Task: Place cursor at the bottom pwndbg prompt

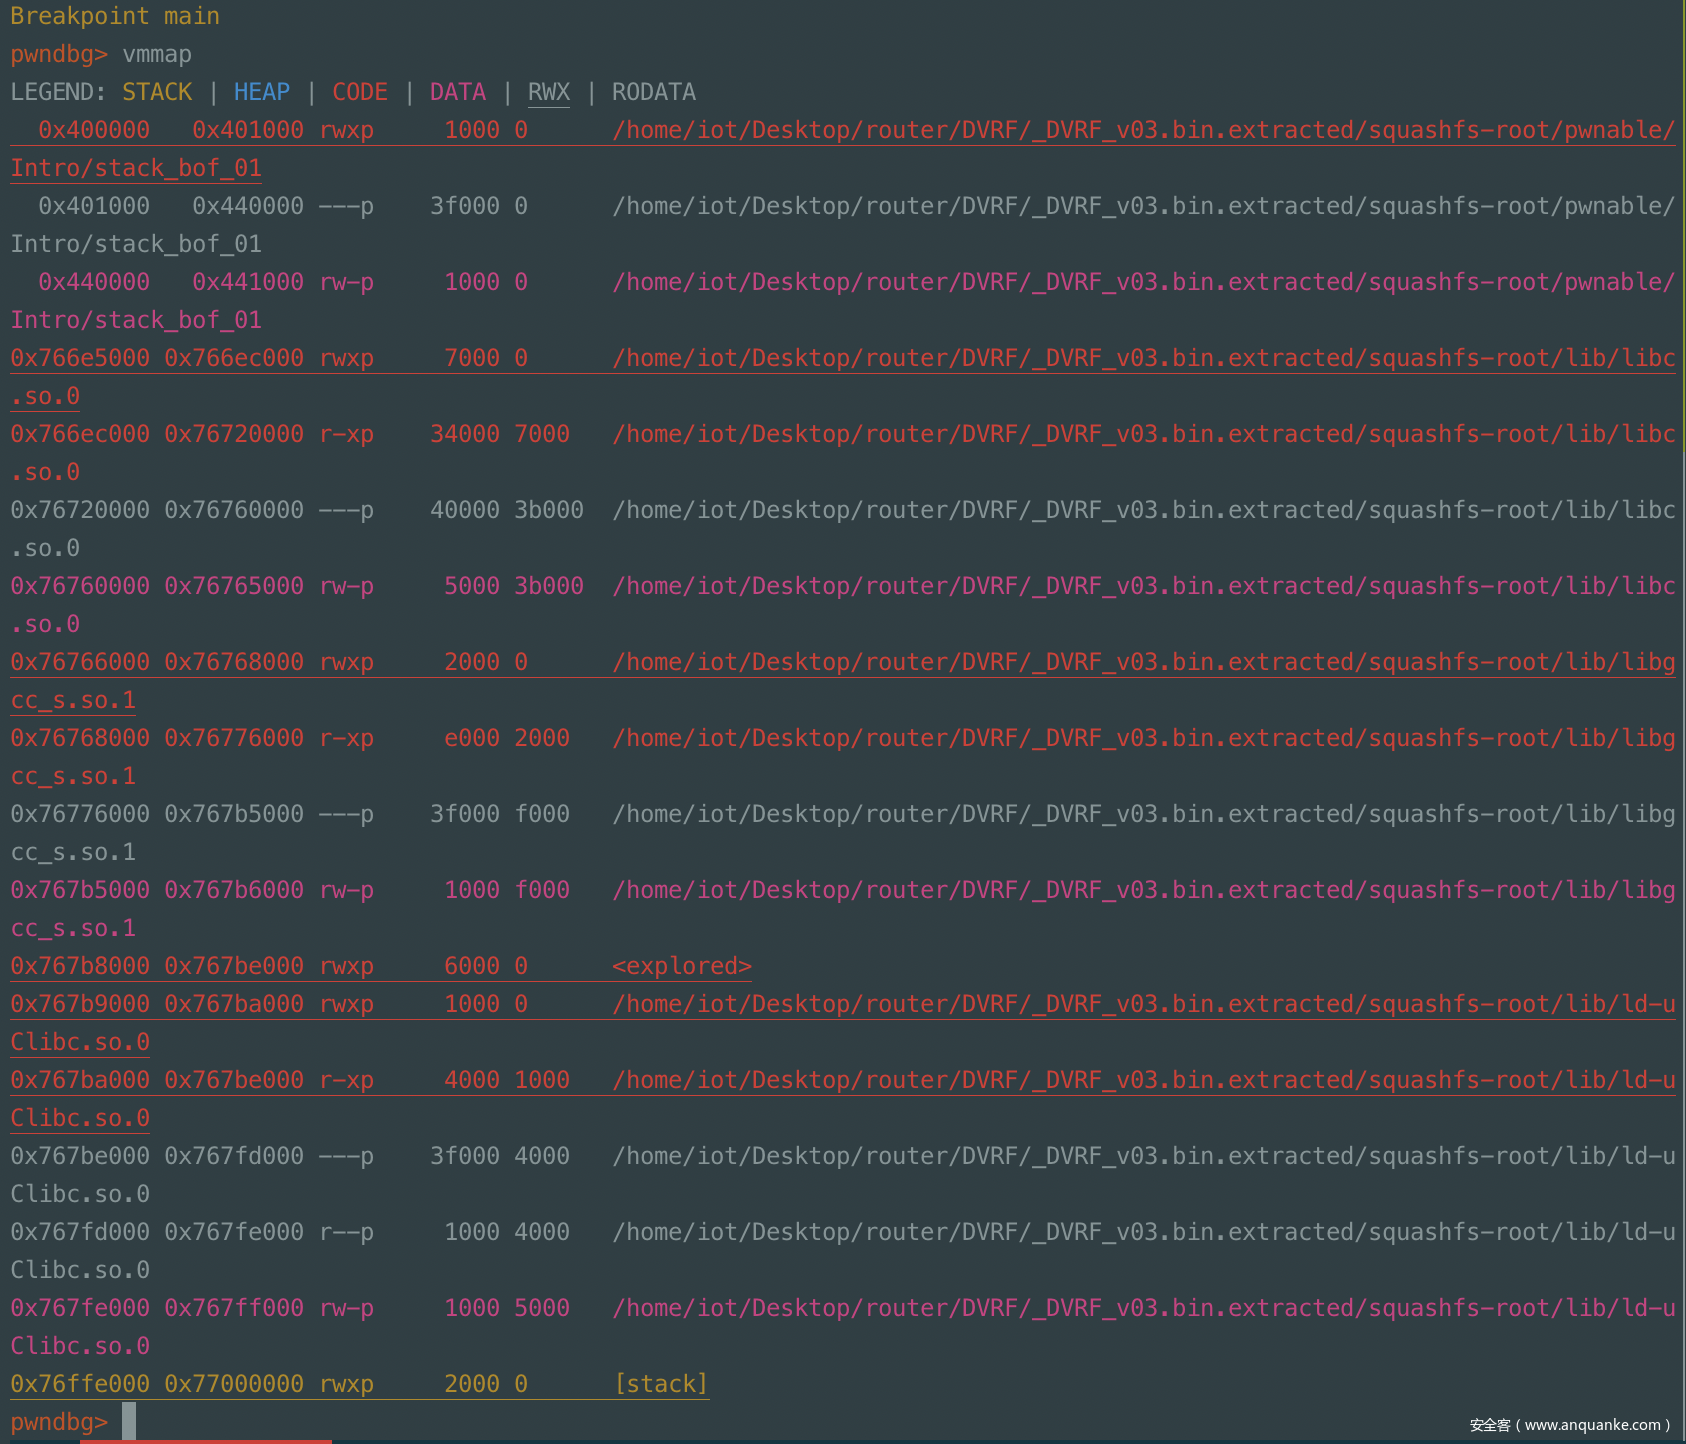Action: pos(128,1421)
